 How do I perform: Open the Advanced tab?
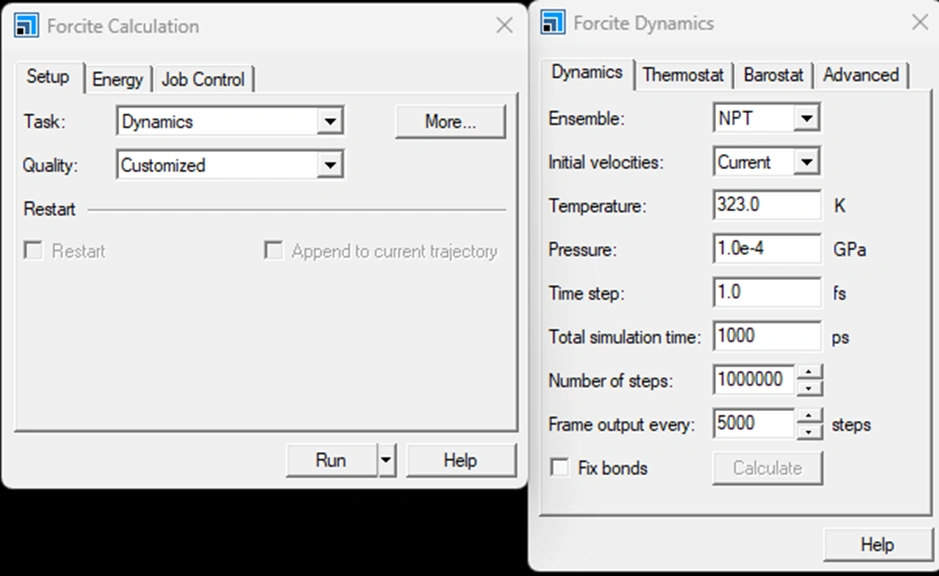tap(861, 75)
